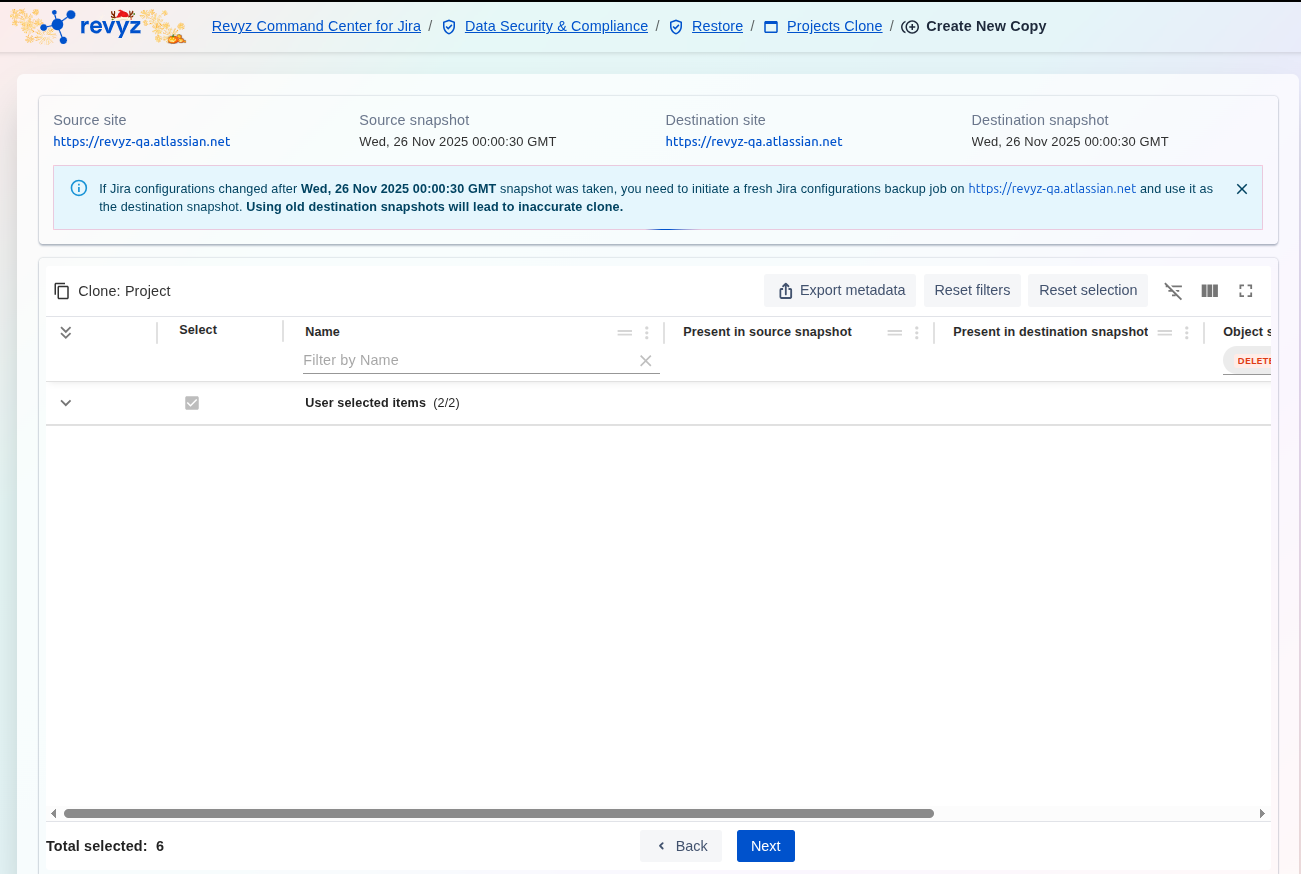Click the Revyz logo
Image resolution: width=1301 pixels, height=874 pixels.
pos(97,26)
